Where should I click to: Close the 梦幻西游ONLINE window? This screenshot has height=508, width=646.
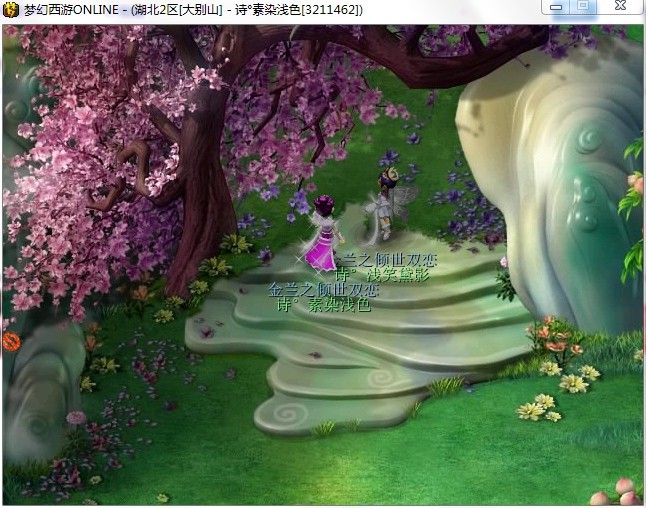[620, 6]
